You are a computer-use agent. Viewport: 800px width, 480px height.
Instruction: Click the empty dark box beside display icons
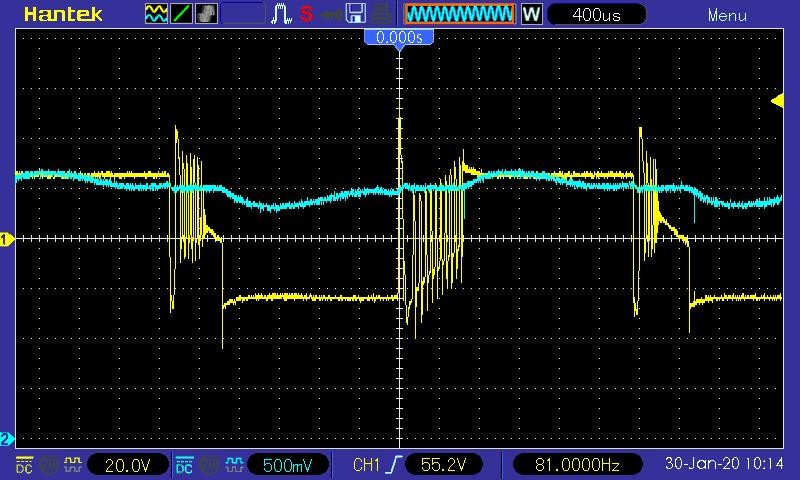tap(243, 14)
